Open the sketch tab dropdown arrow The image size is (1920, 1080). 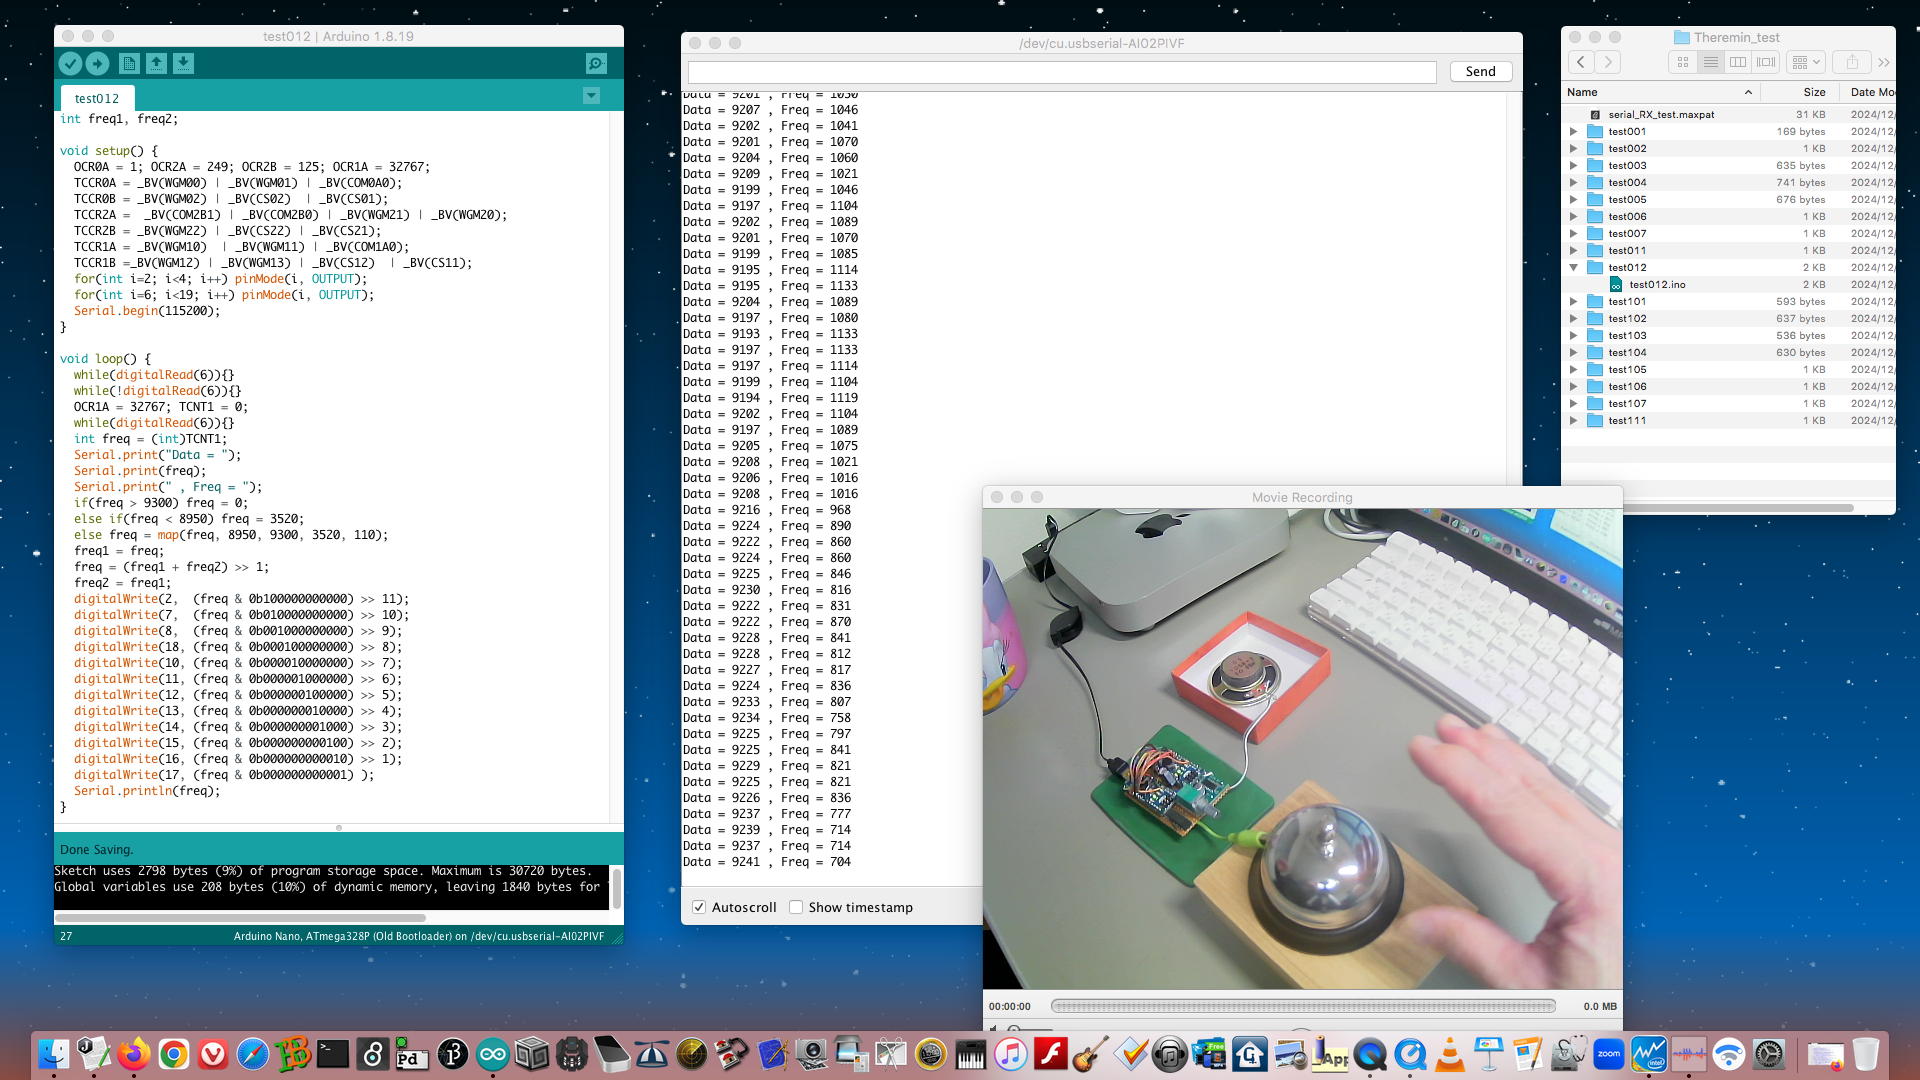point(591,96)
